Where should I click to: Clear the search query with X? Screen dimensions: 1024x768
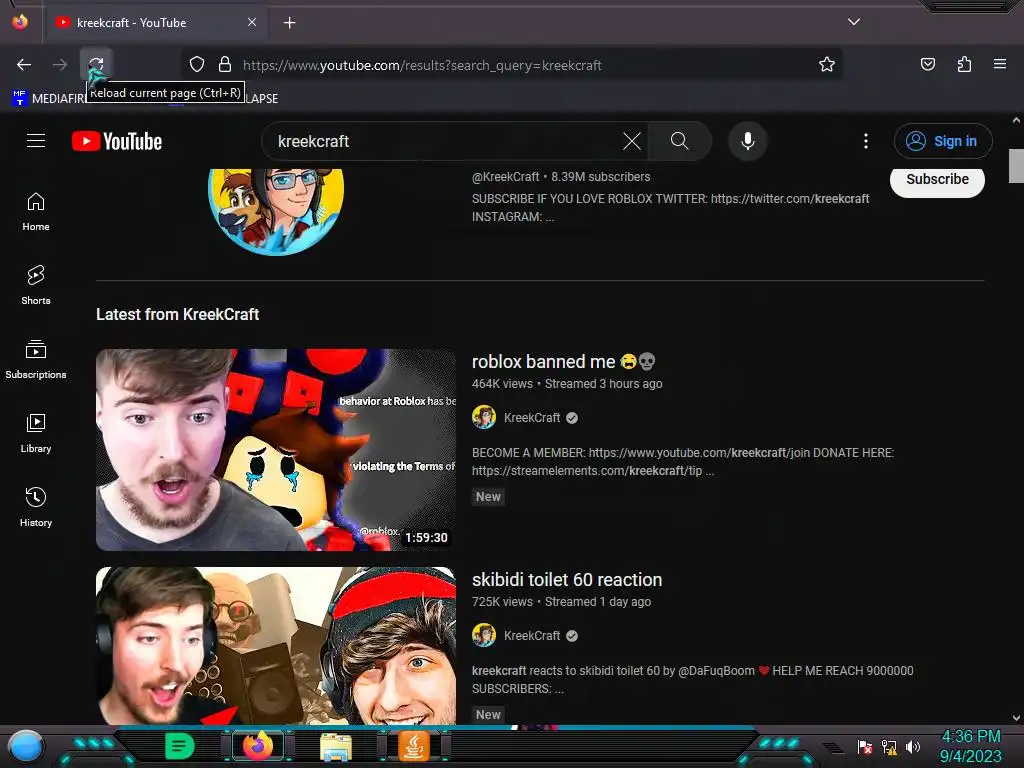[x=632, y=141]
